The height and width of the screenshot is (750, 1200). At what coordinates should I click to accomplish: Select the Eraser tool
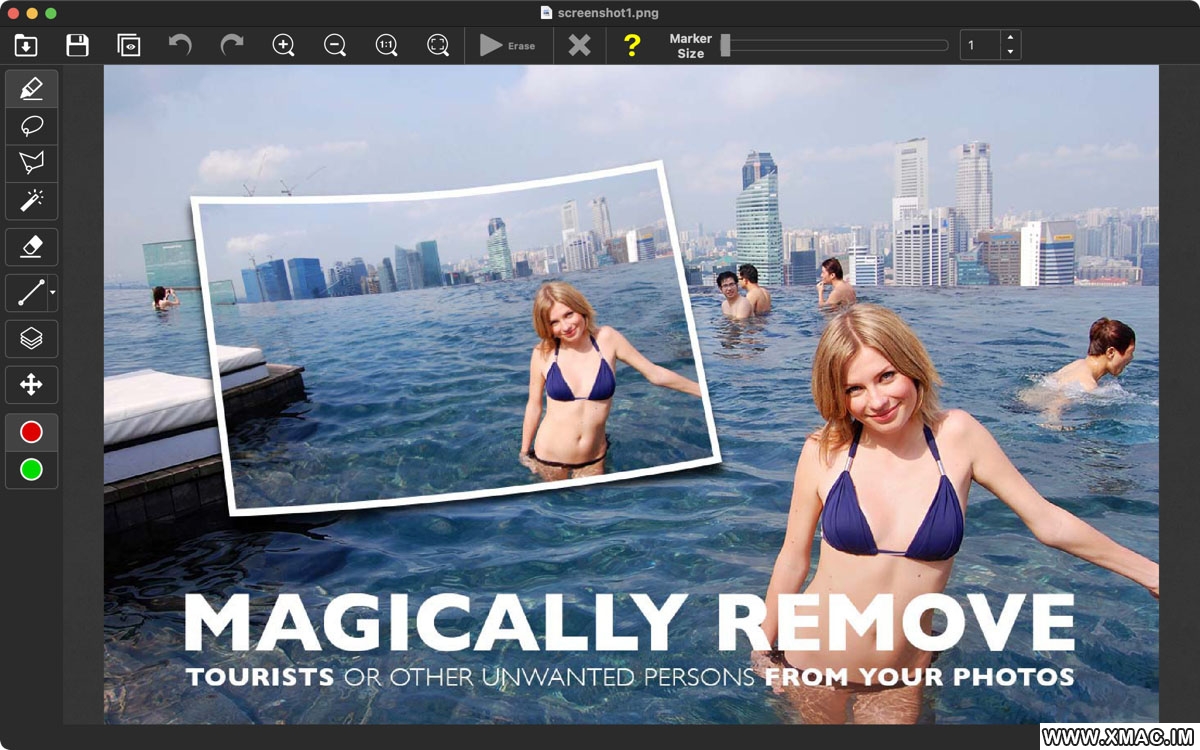coord(32,246)
